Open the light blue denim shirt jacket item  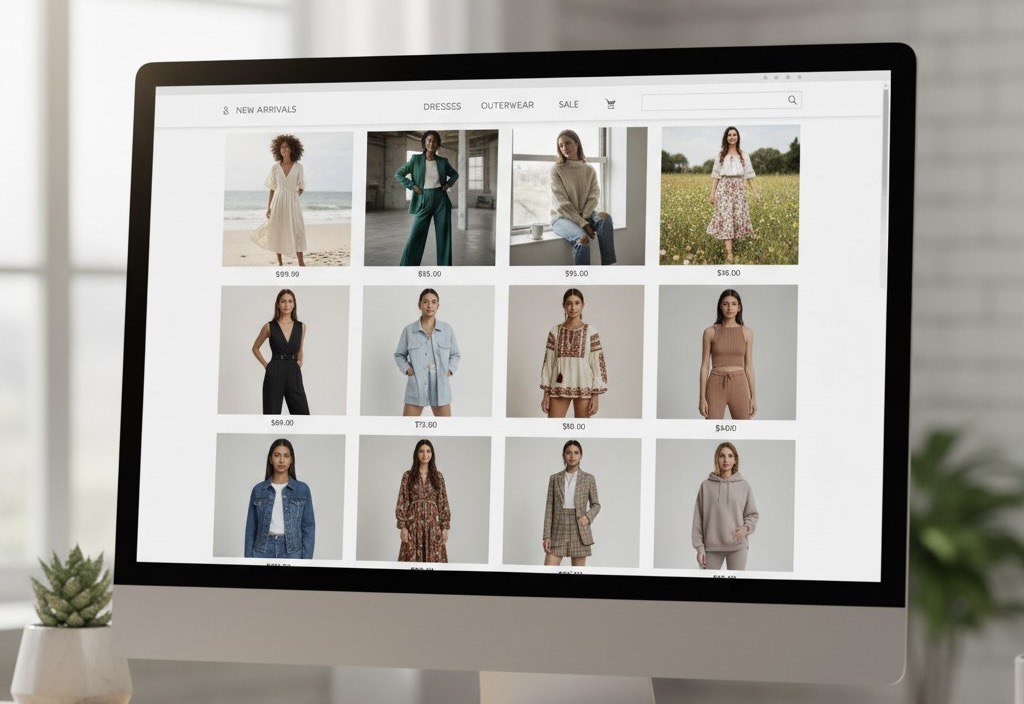[x=427, y=351]
